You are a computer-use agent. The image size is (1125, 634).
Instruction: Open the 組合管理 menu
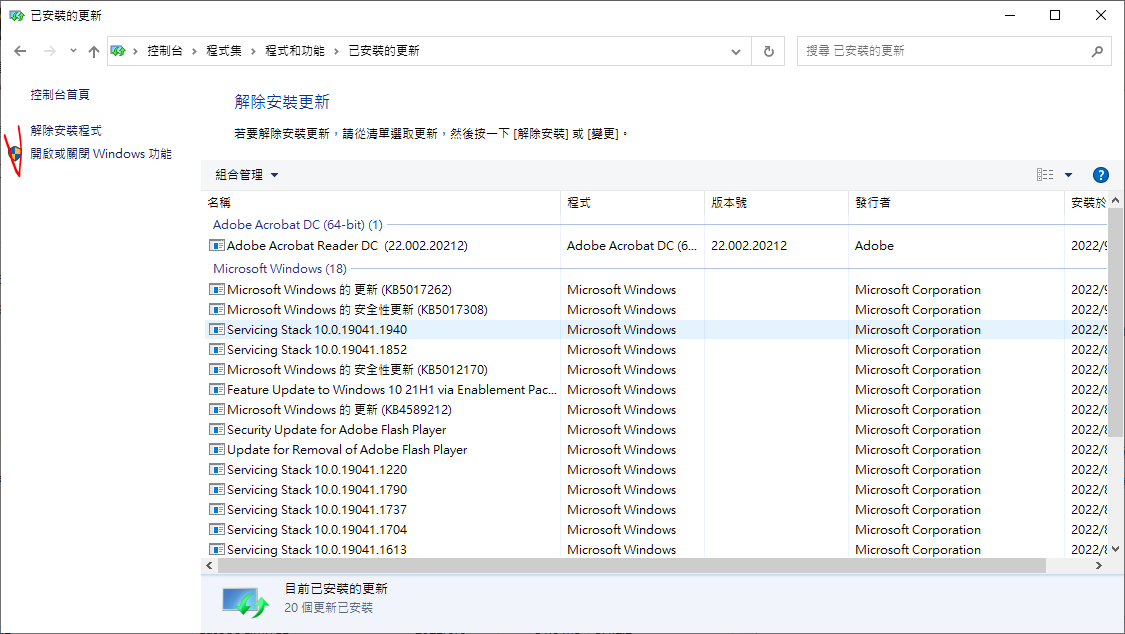click(246, 175)
